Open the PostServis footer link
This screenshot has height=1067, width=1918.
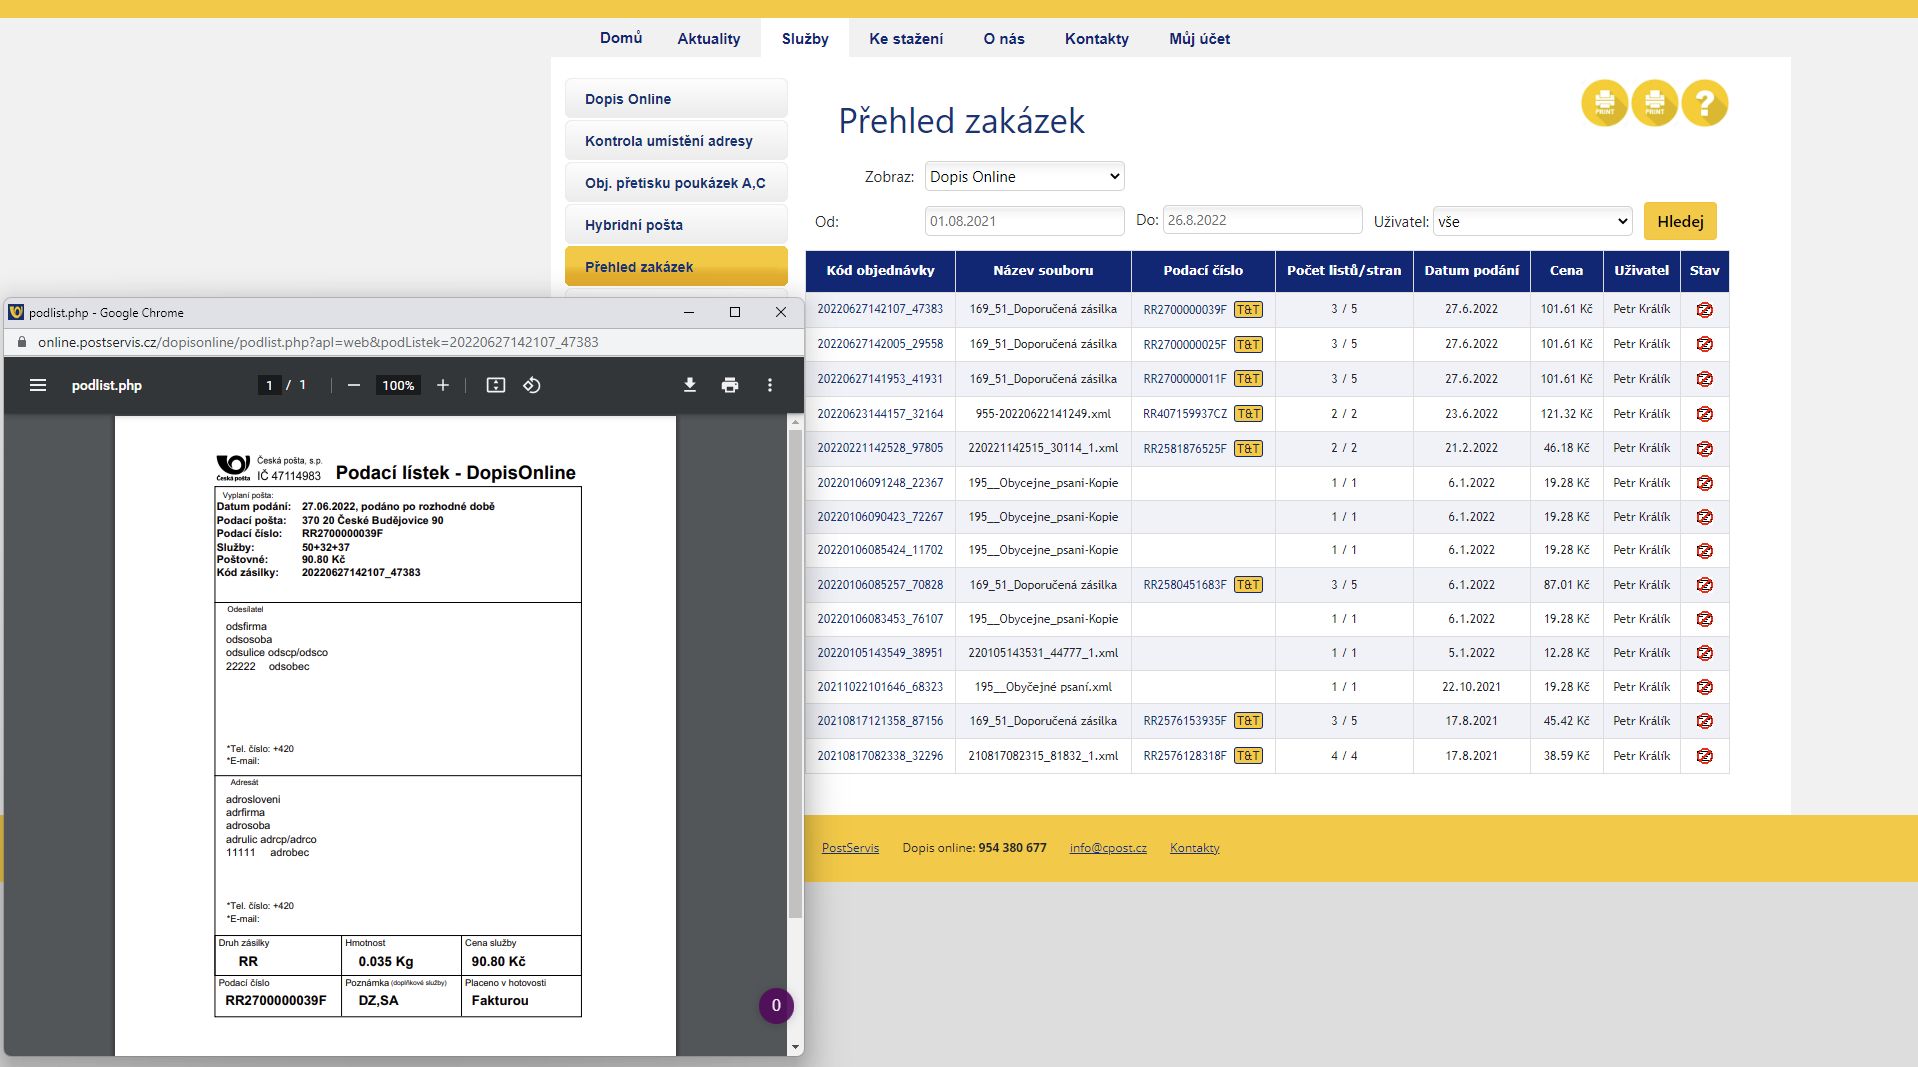click(x=850, y=848)
